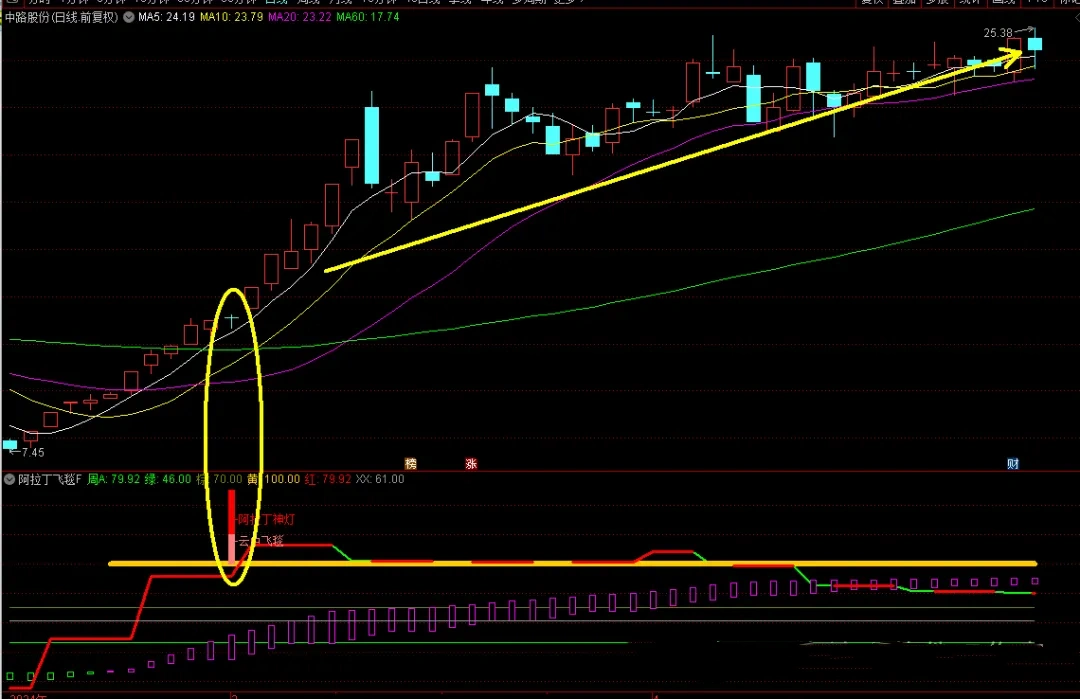Expand the MA indicator settings dropdown arrow
The height and width of the screenshot is (699, 1080).
click(x=129, y=17)
